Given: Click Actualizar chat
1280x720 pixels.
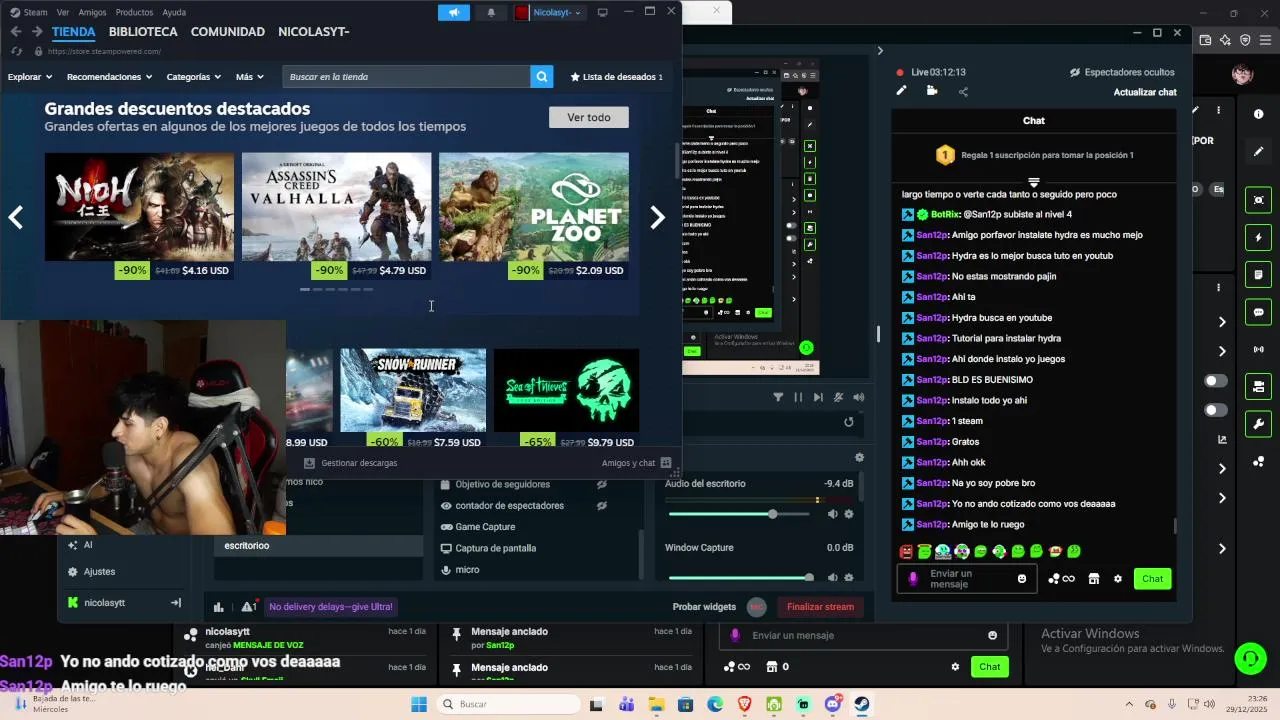Looking at the screenshot, I should 1145,92.
